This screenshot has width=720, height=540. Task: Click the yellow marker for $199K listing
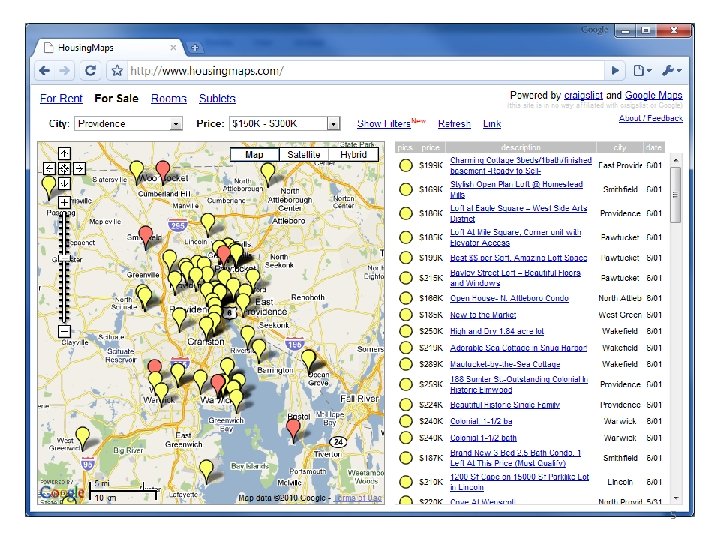(x=405, y=165)
